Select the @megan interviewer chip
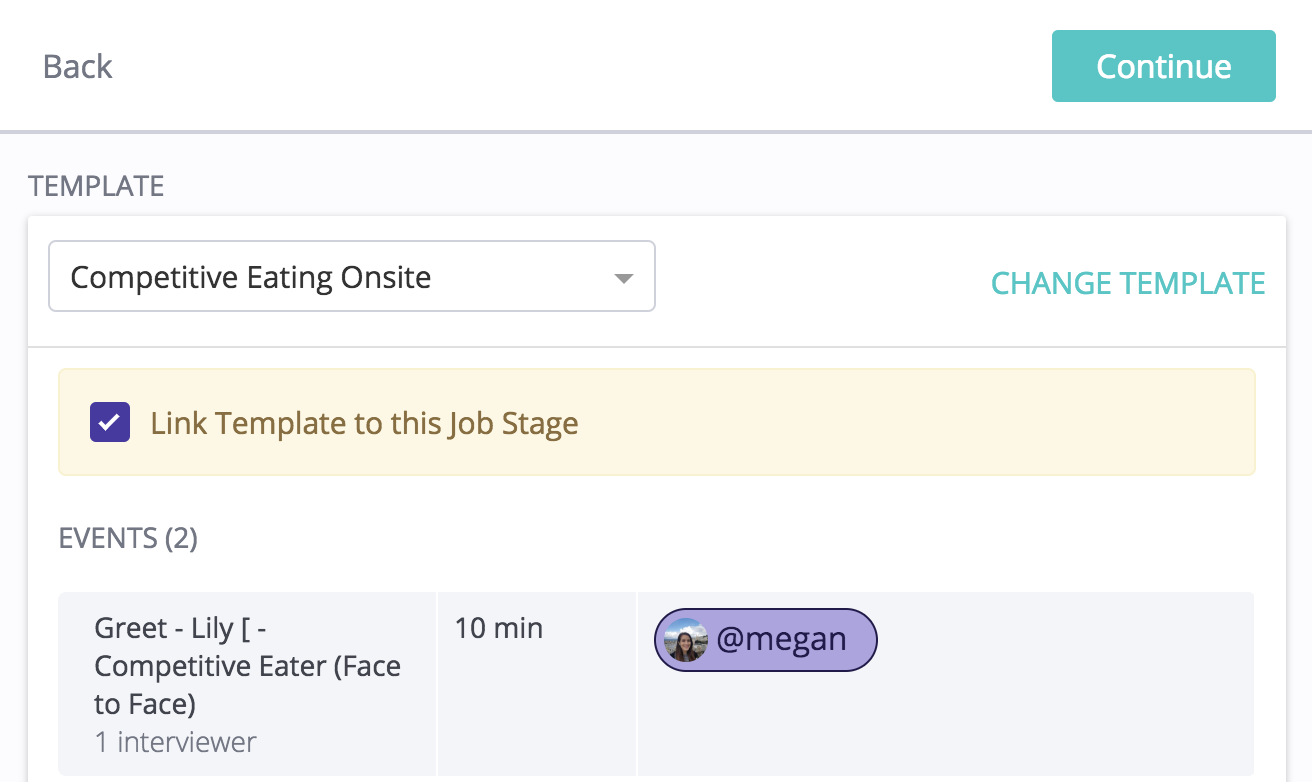Image resolution: width=1312 pixels, height=782 pixels. click(766, 640)
